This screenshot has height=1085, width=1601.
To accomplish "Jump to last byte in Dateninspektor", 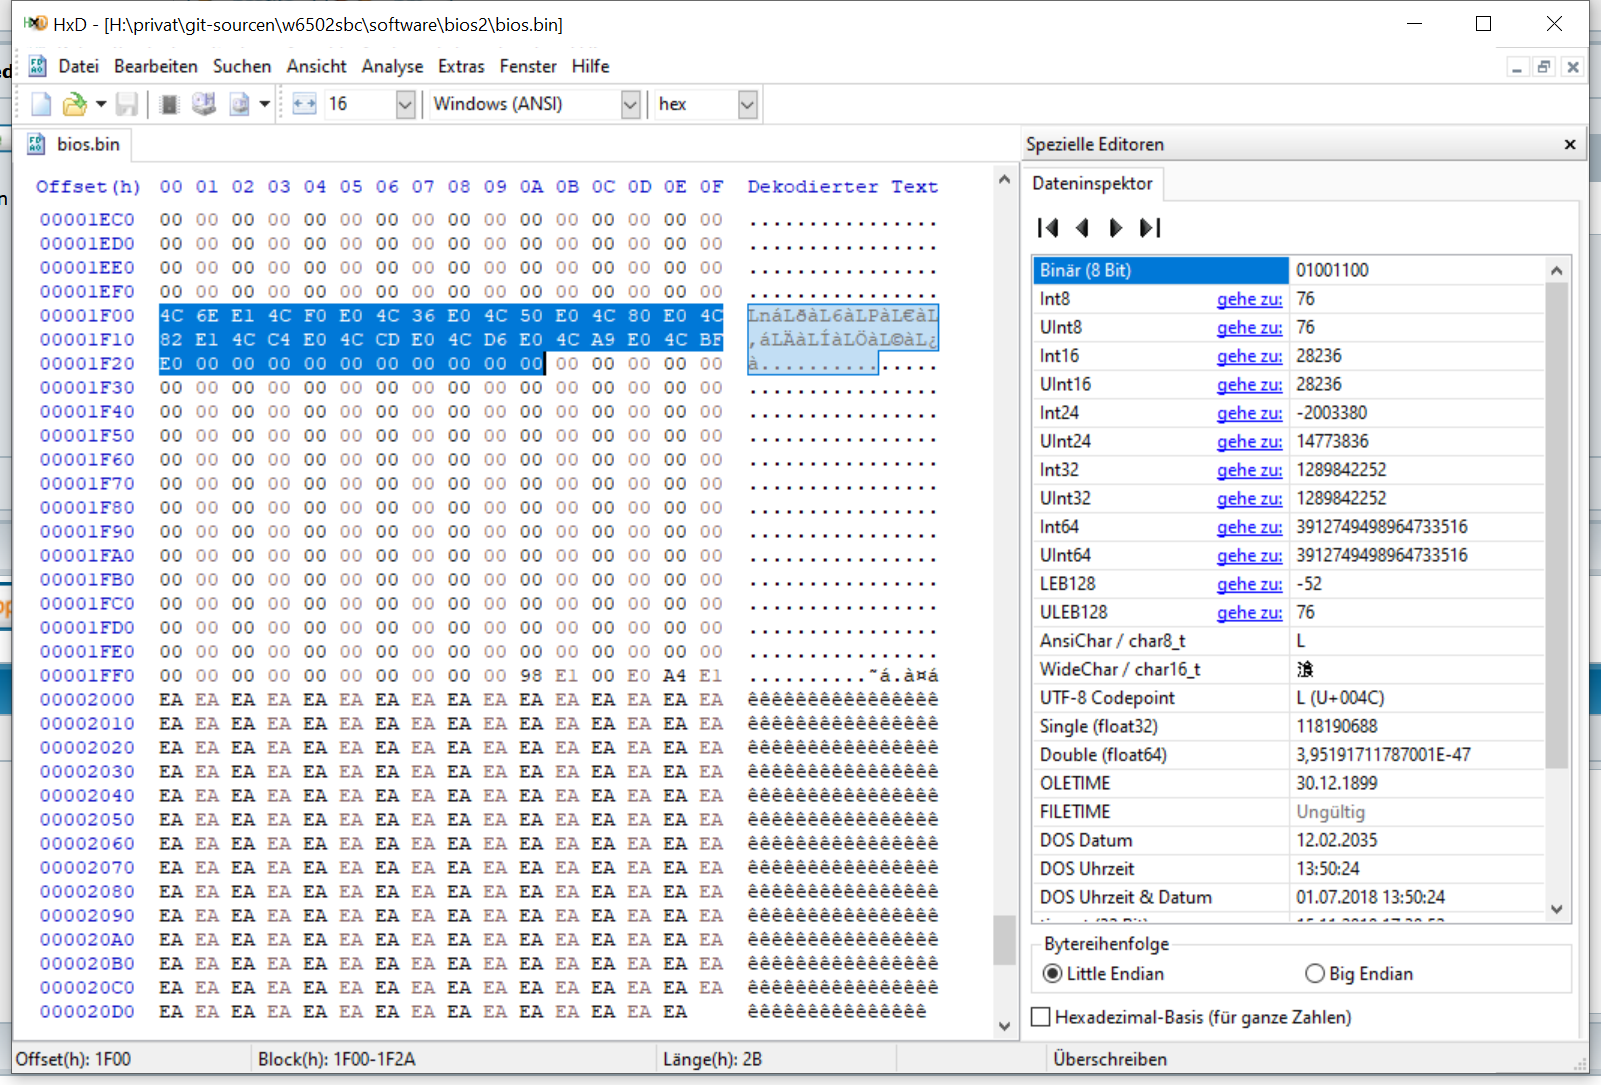I will 1150,228.
